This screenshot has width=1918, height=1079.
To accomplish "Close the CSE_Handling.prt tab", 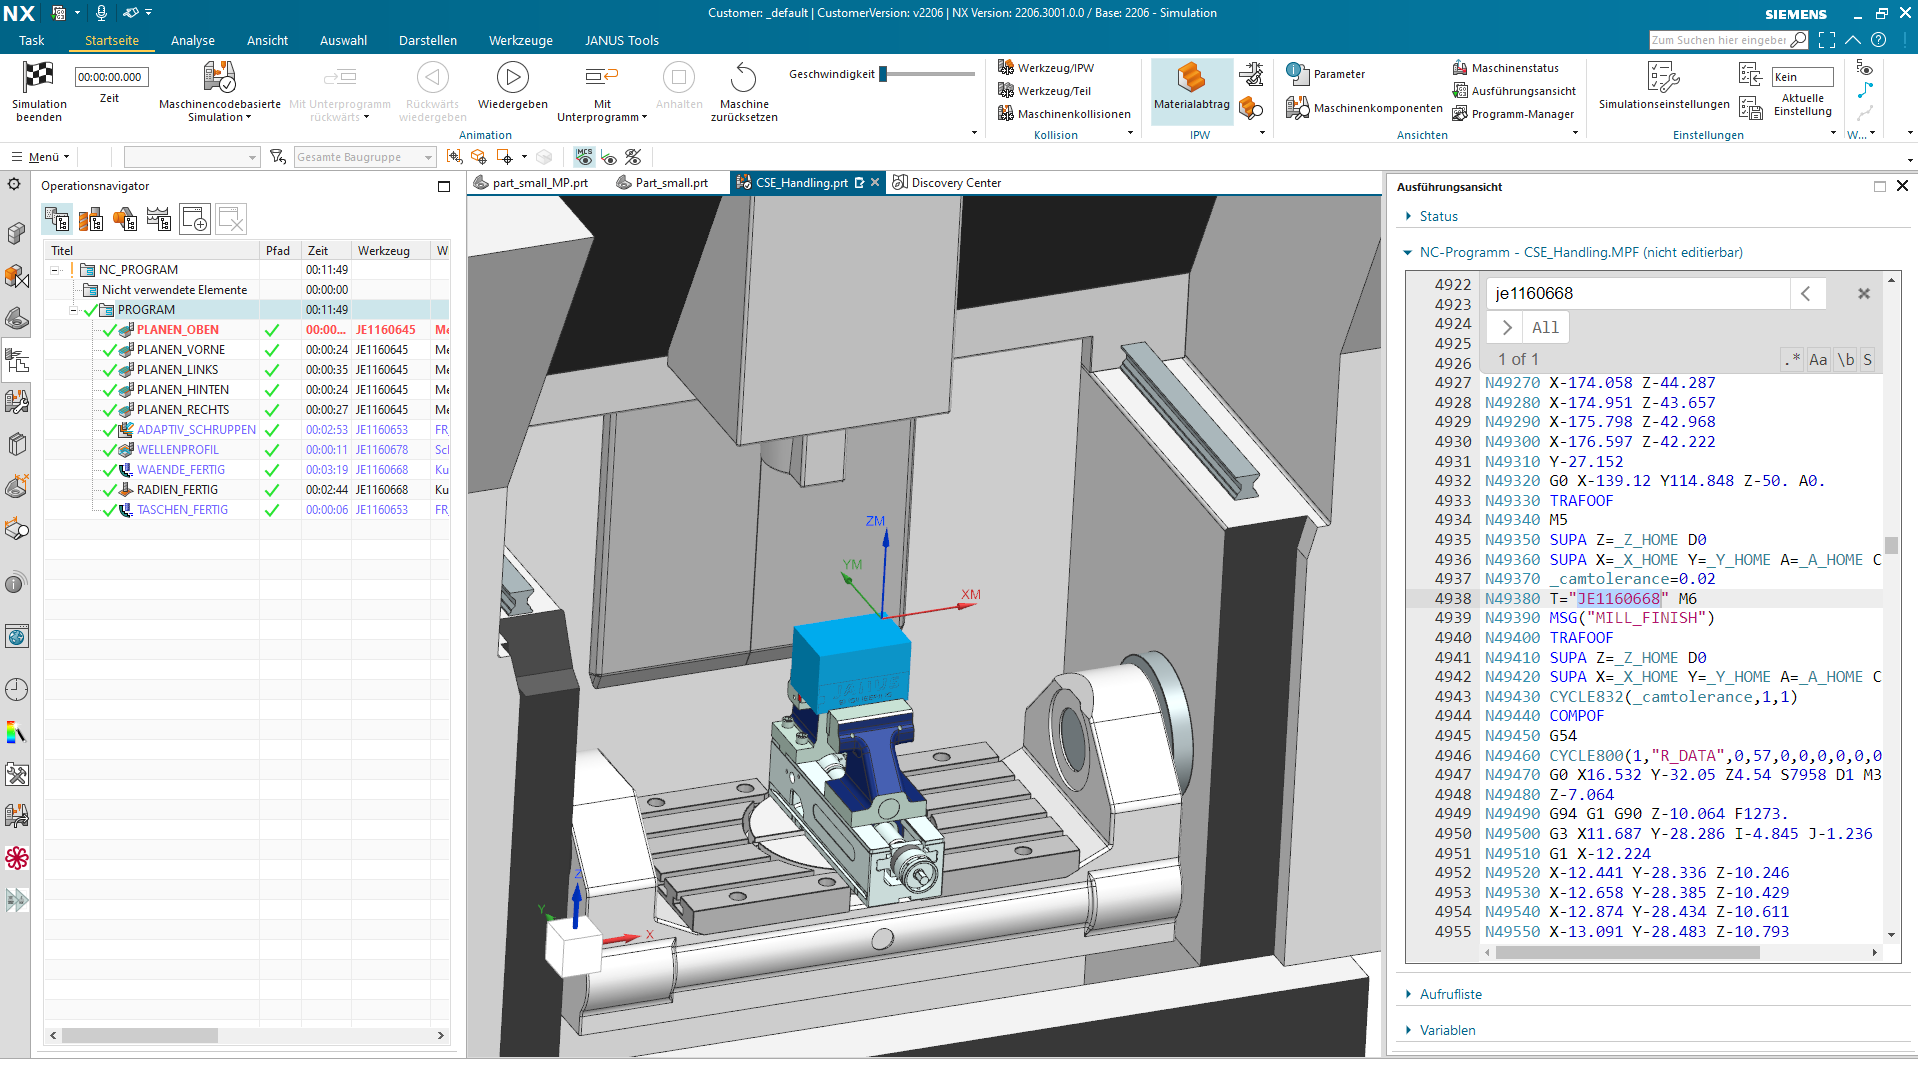I will (875, 183).
